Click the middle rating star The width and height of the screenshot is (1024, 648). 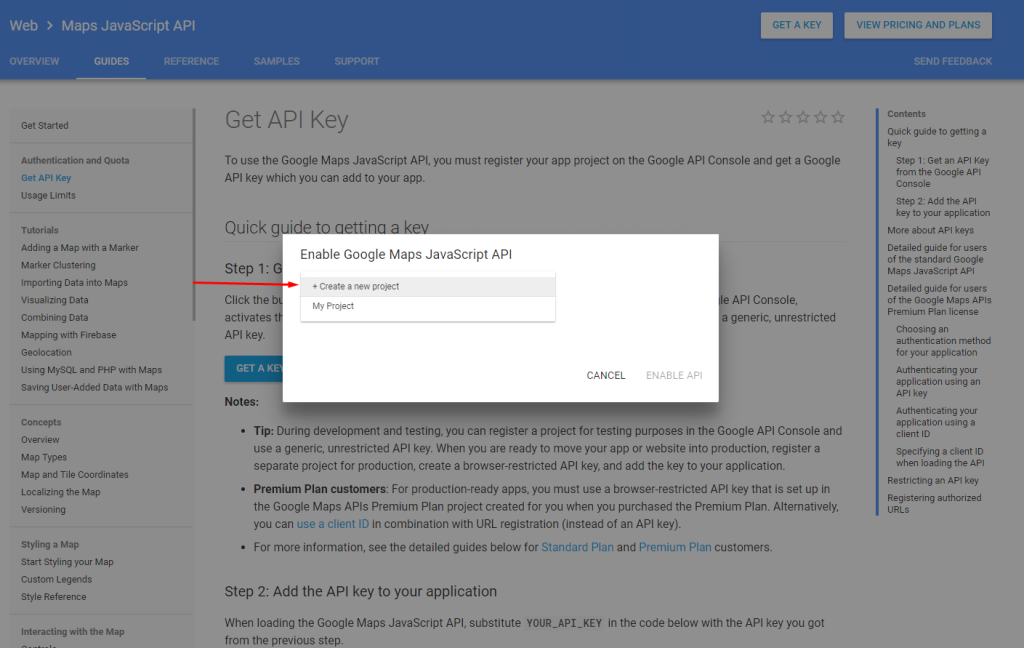pyautogui.click(x=802, y=117)
